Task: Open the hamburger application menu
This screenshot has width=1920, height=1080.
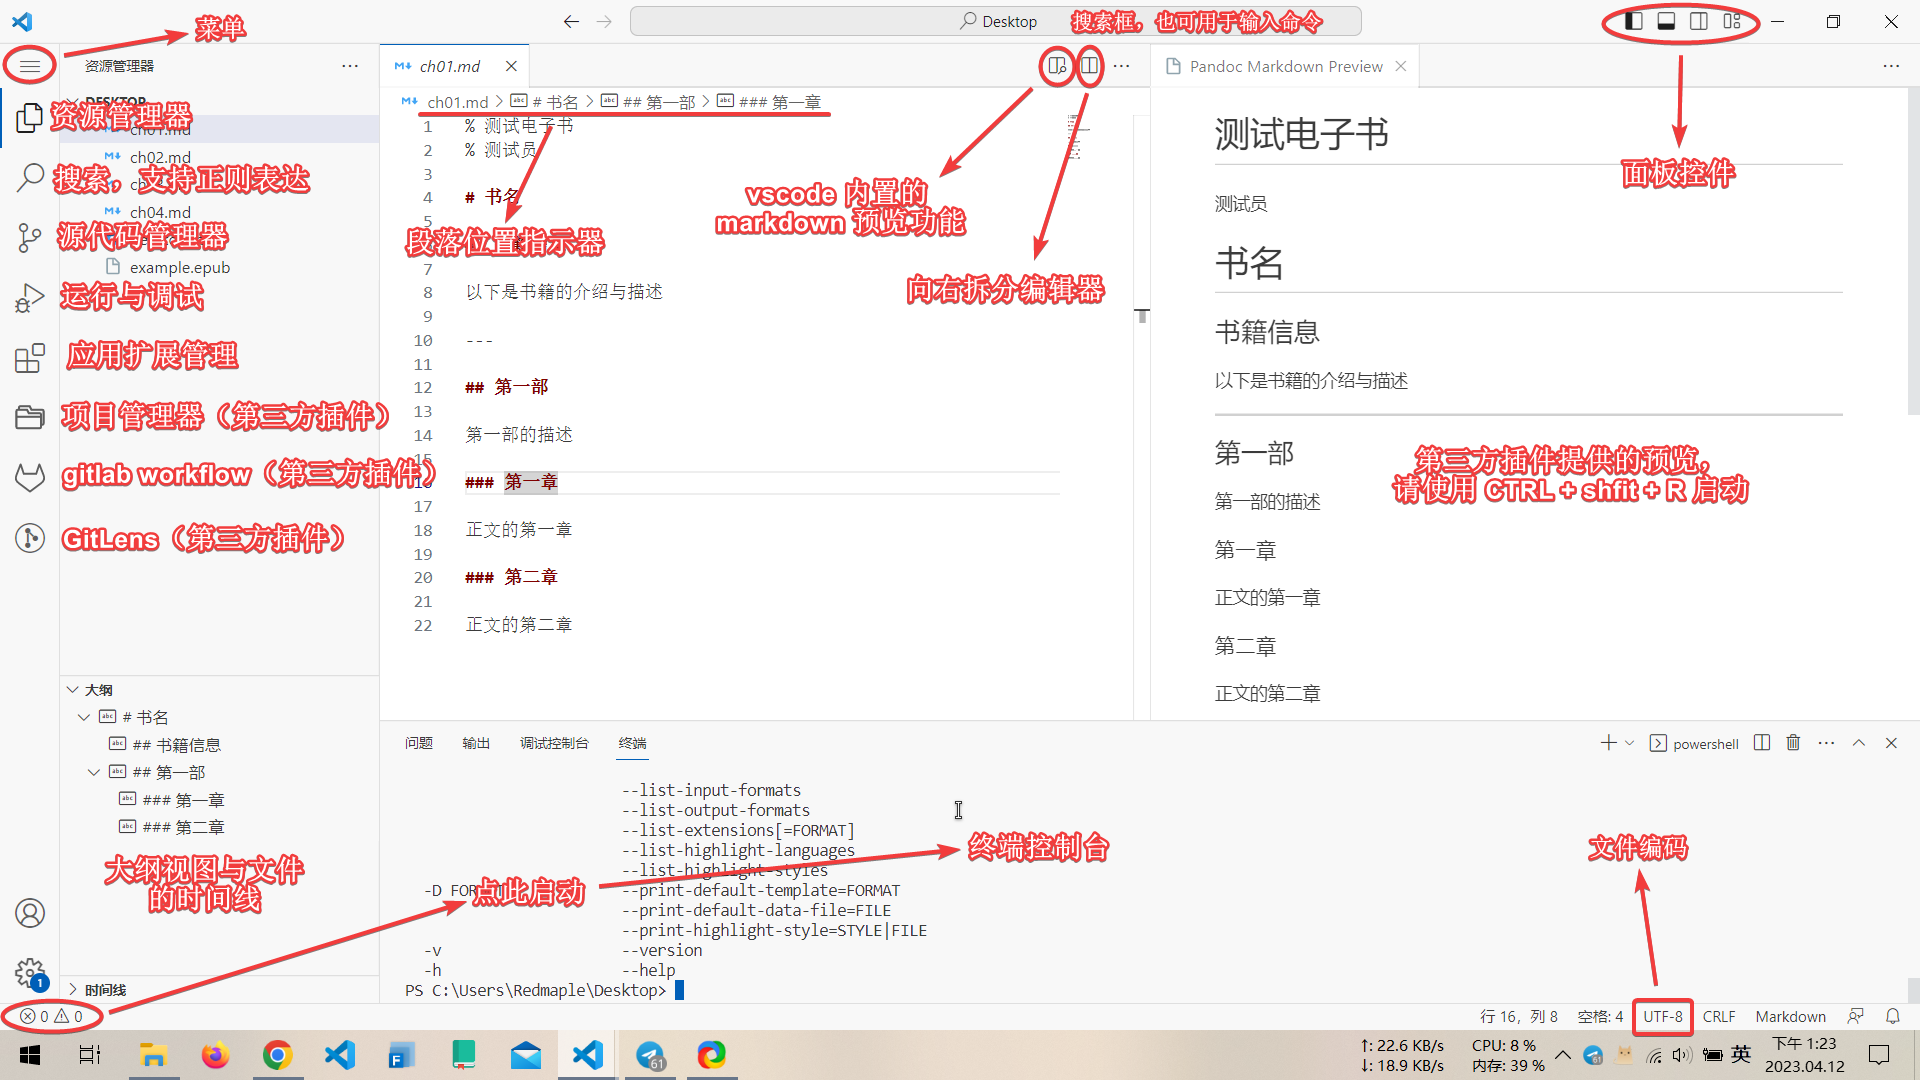Action: [x=30, y=66]
